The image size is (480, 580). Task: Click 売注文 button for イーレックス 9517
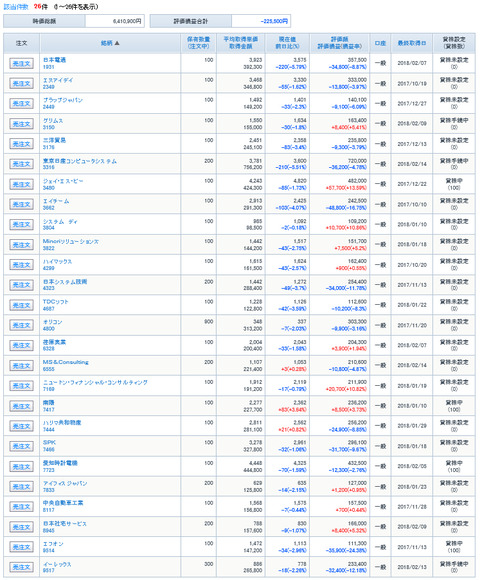tap(21, 567)
